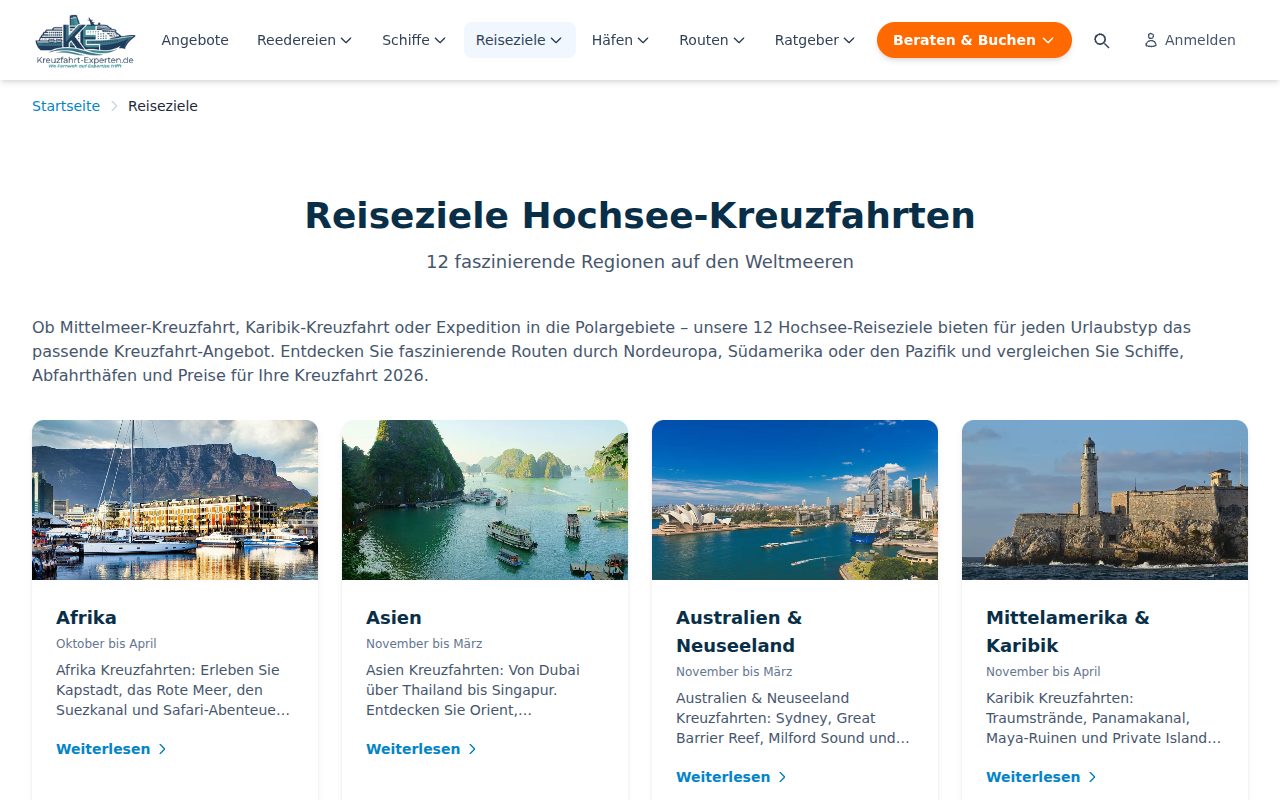The image size is (1280, 800).
Task: Click the orange Beraten & Buchen button
Action: click(x=974, y=40)
